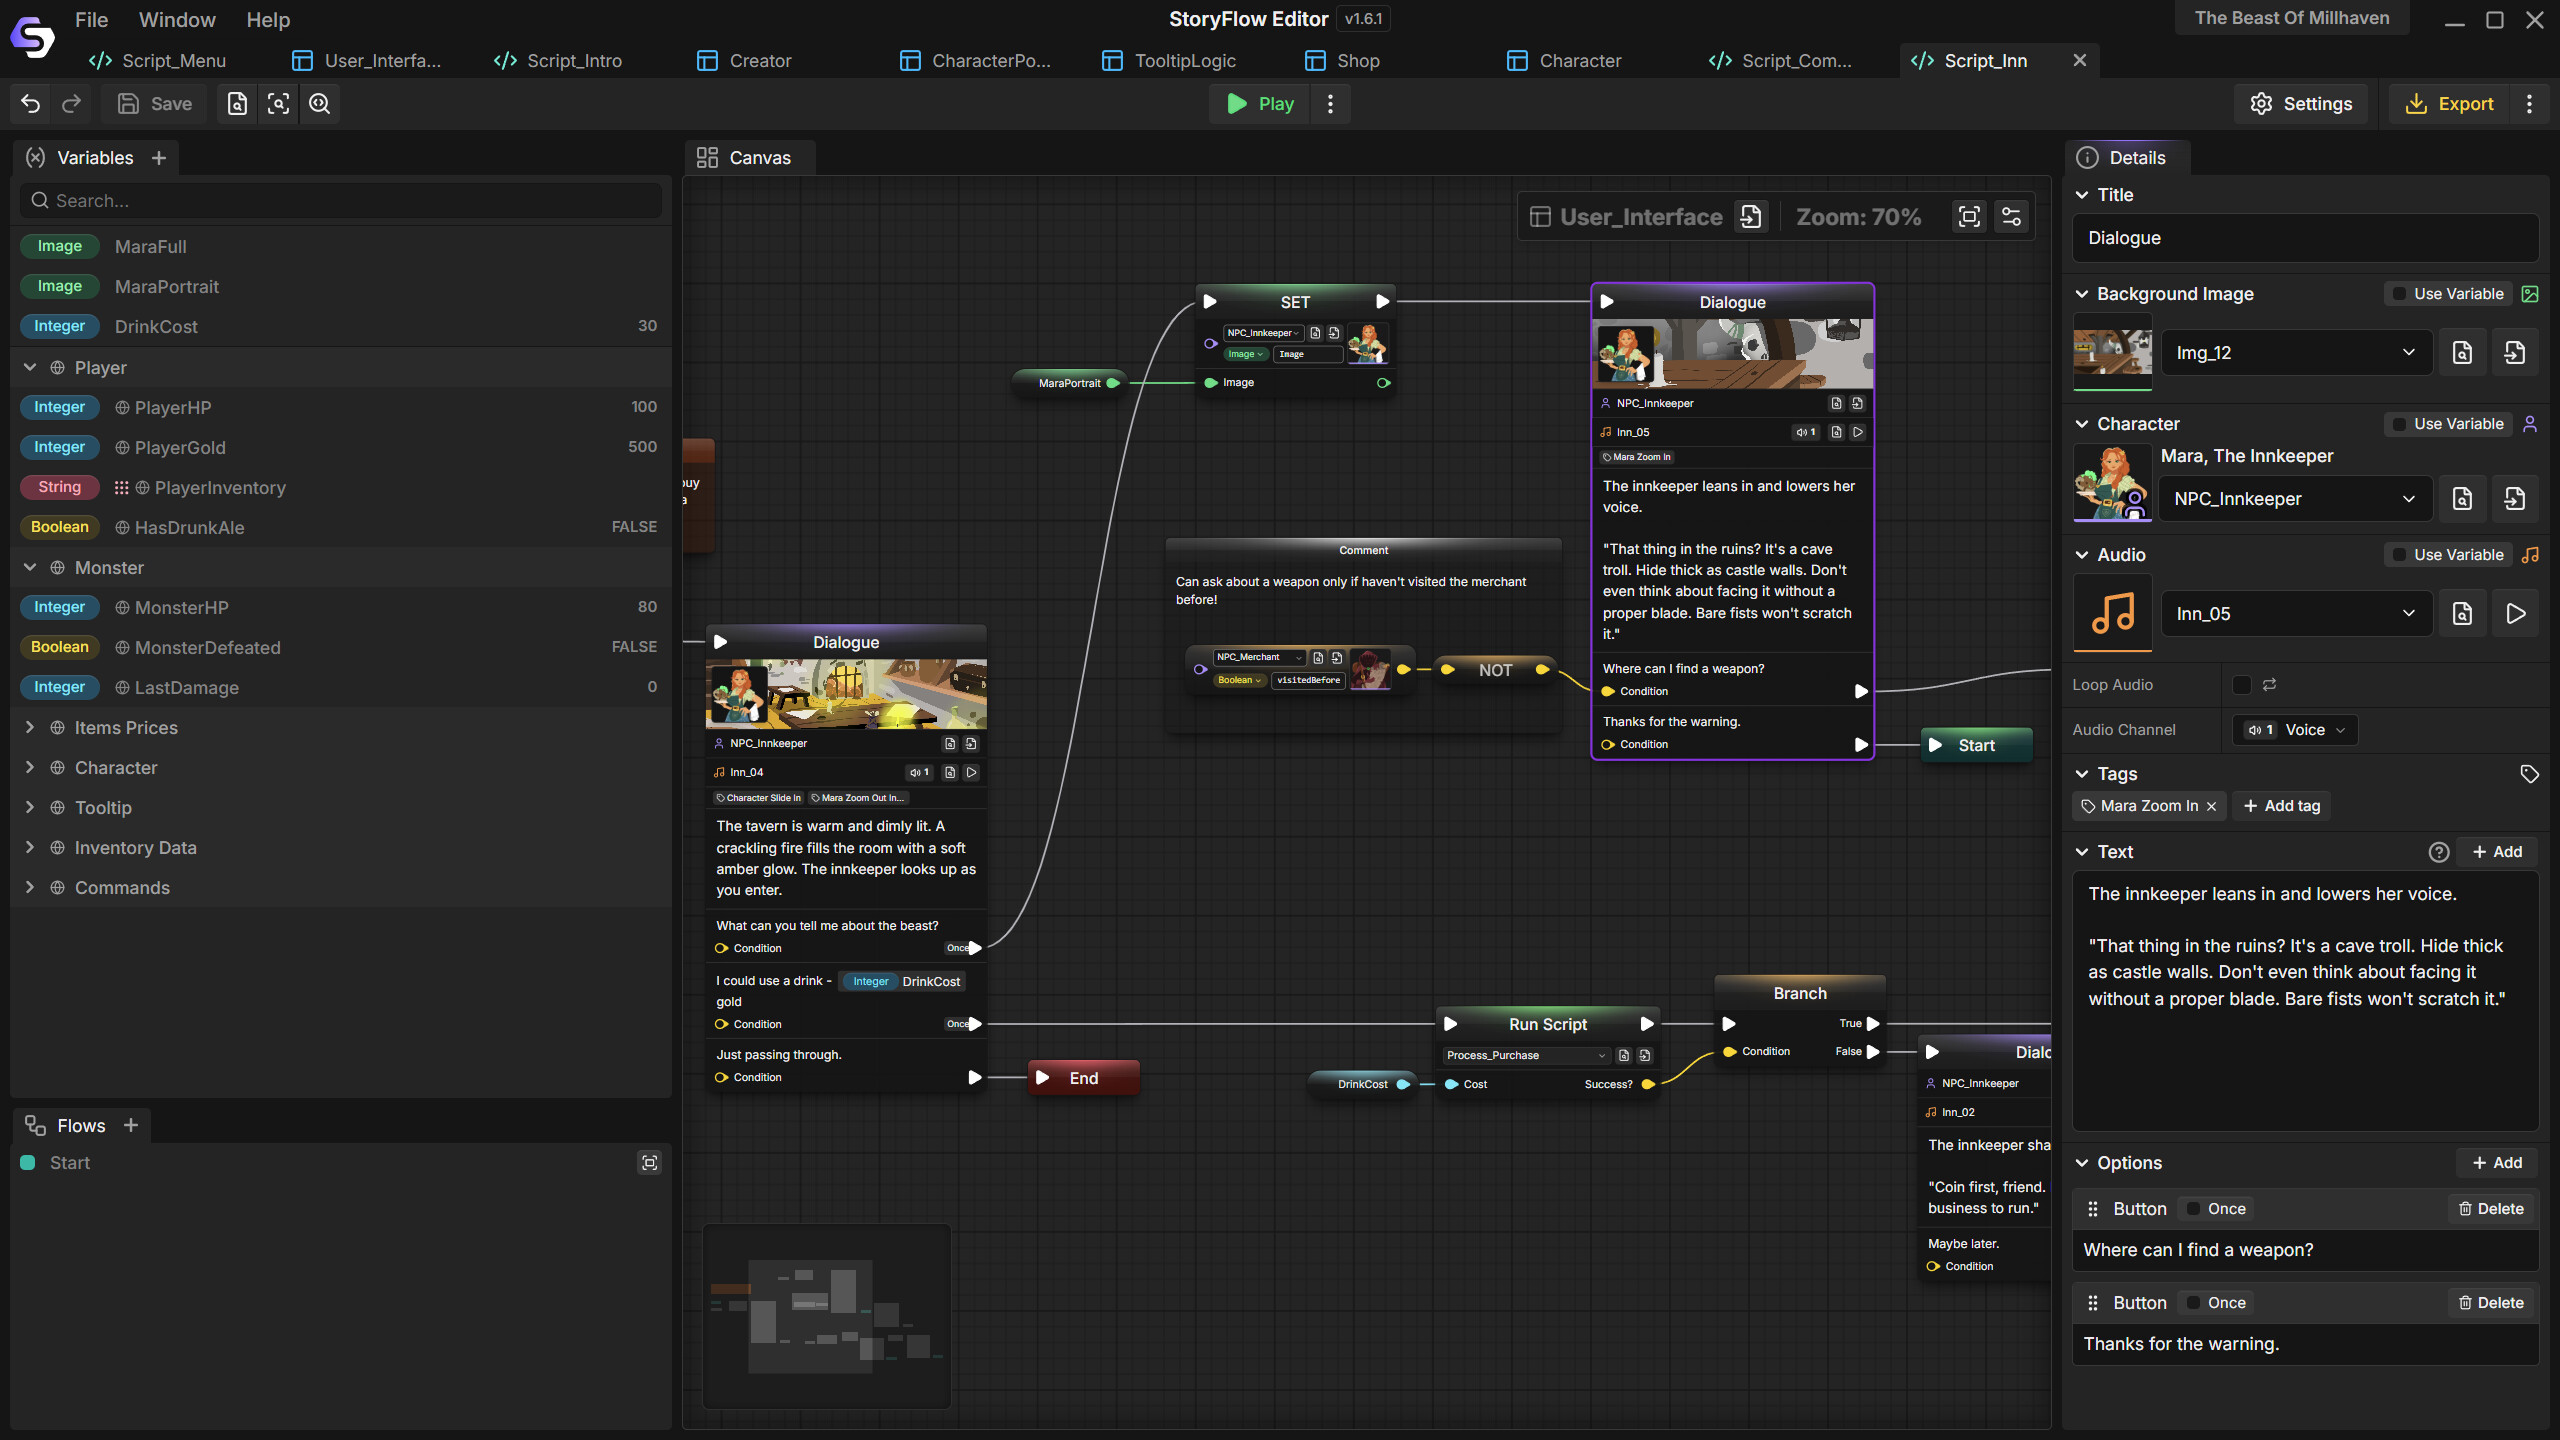
Task: Click the Settings button
Action: pyautogui.click(x=2301, y=104)
